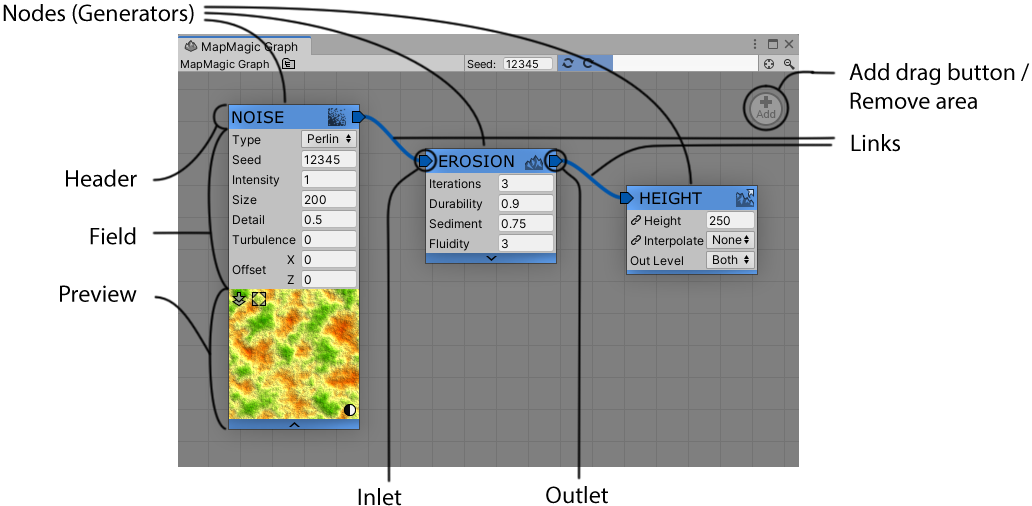
Task: Expand the Erosion node bottom chevron
Action: [491, 258]
